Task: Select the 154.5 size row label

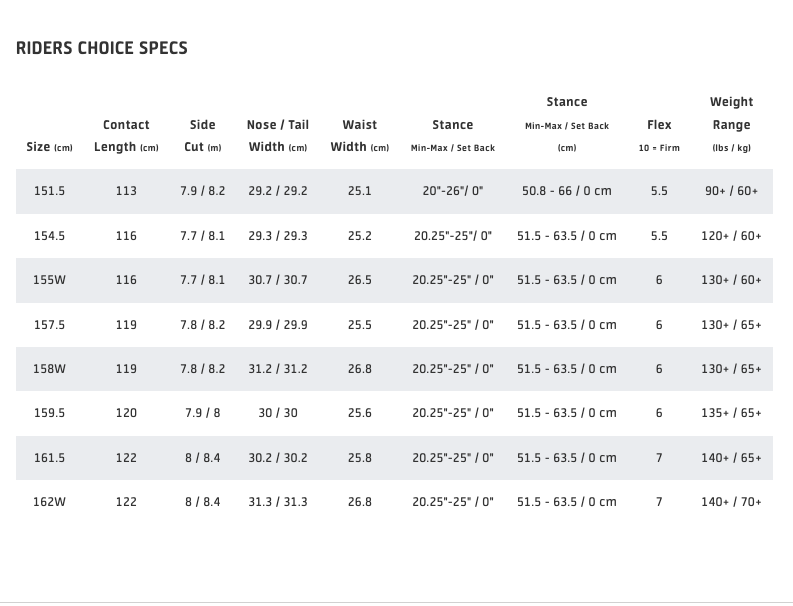Action: coord(49,236)
